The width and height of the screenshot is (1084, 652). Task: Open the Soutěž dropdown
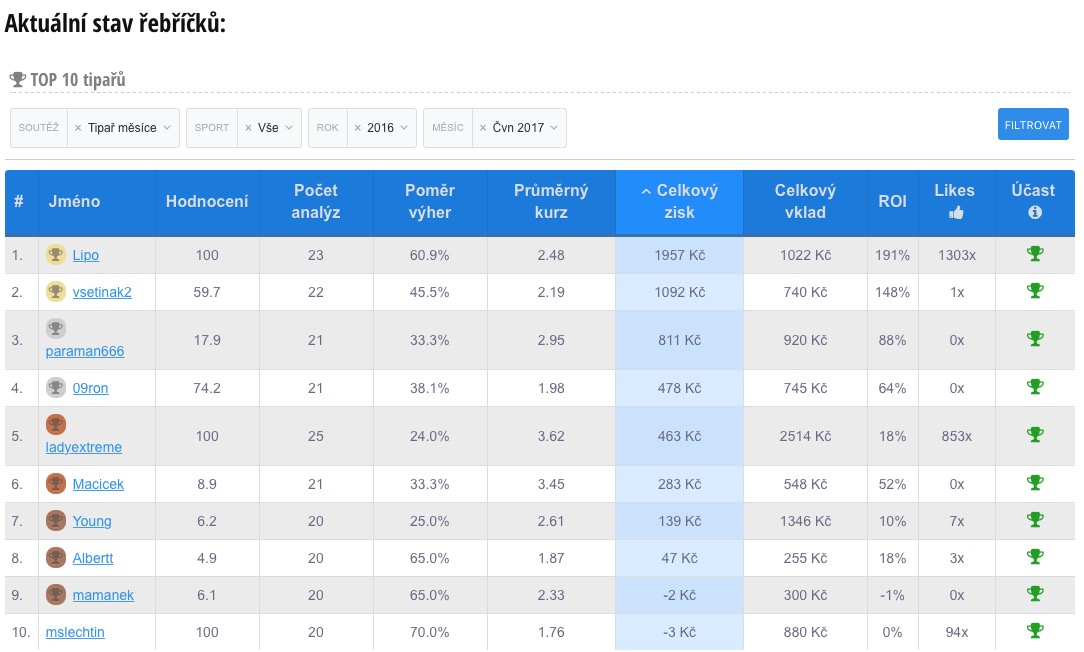[x=166, y=128]
